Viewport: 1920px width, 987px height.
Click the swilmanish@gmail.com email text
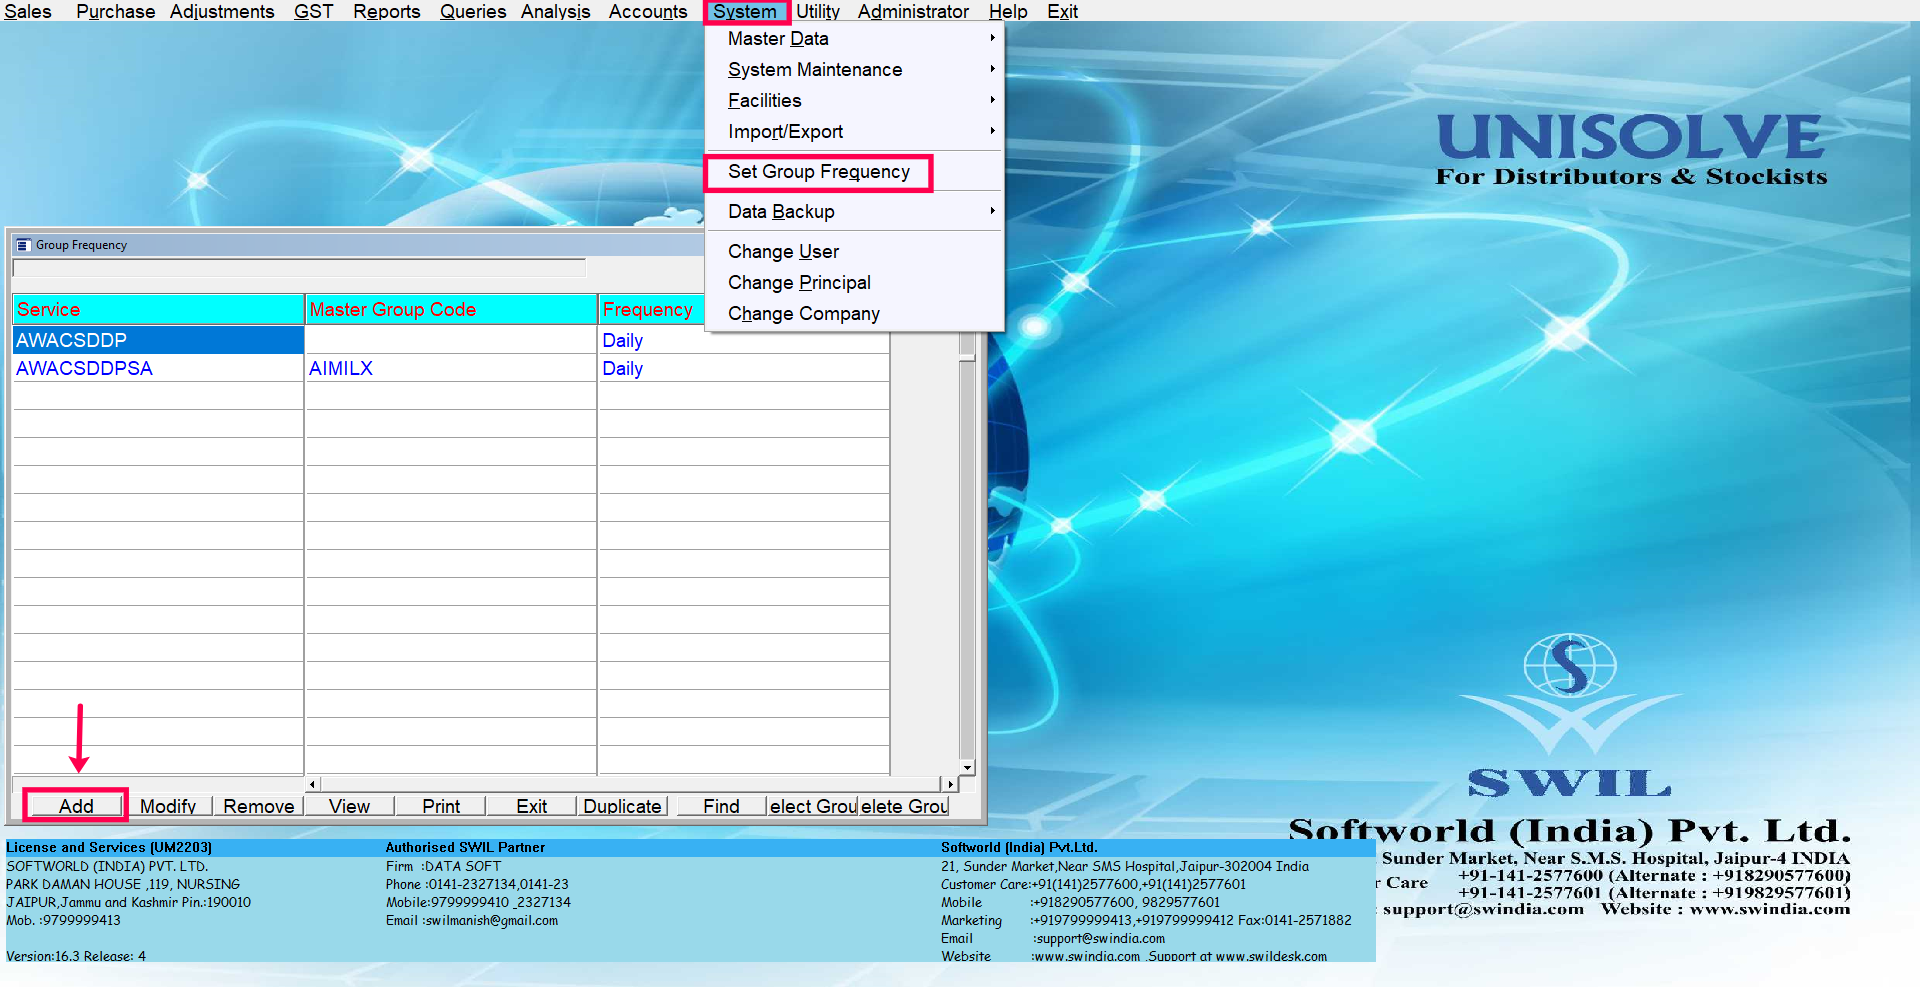(x=492, y=920)
